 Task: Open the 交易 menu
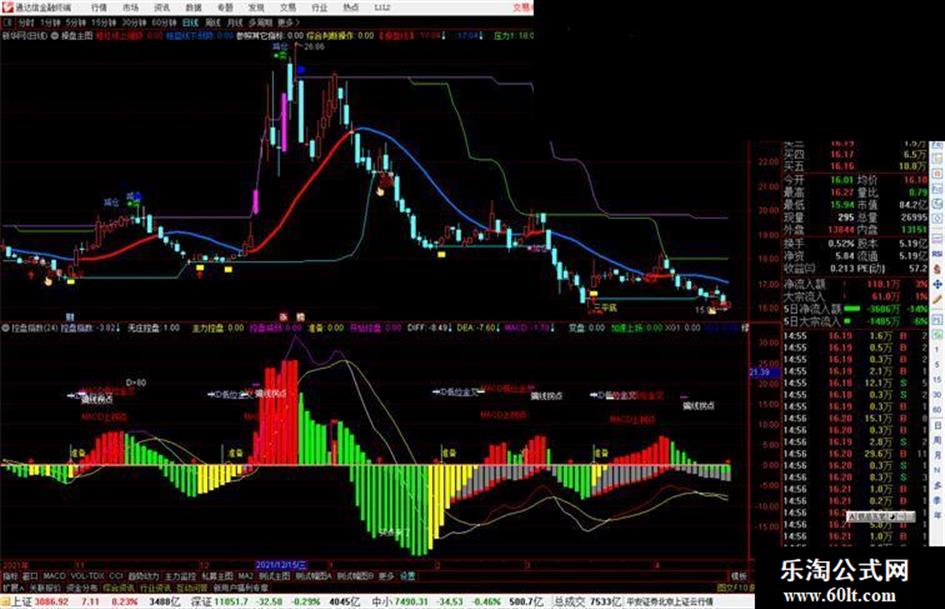[288, 7]
